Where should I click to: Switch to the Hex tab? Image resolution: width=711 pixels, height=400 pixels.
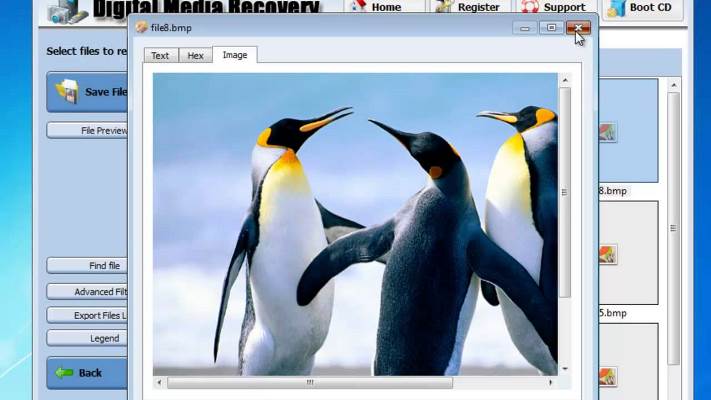(195, 56)
